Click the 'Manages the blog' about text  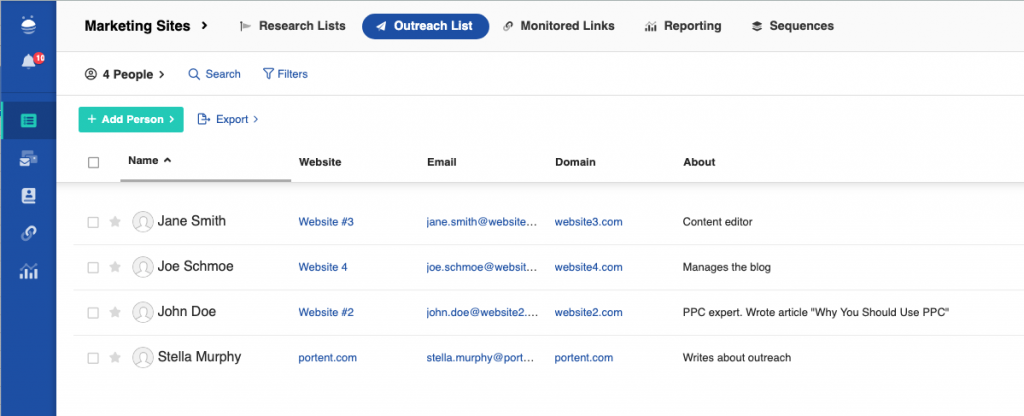click(726, 267)
